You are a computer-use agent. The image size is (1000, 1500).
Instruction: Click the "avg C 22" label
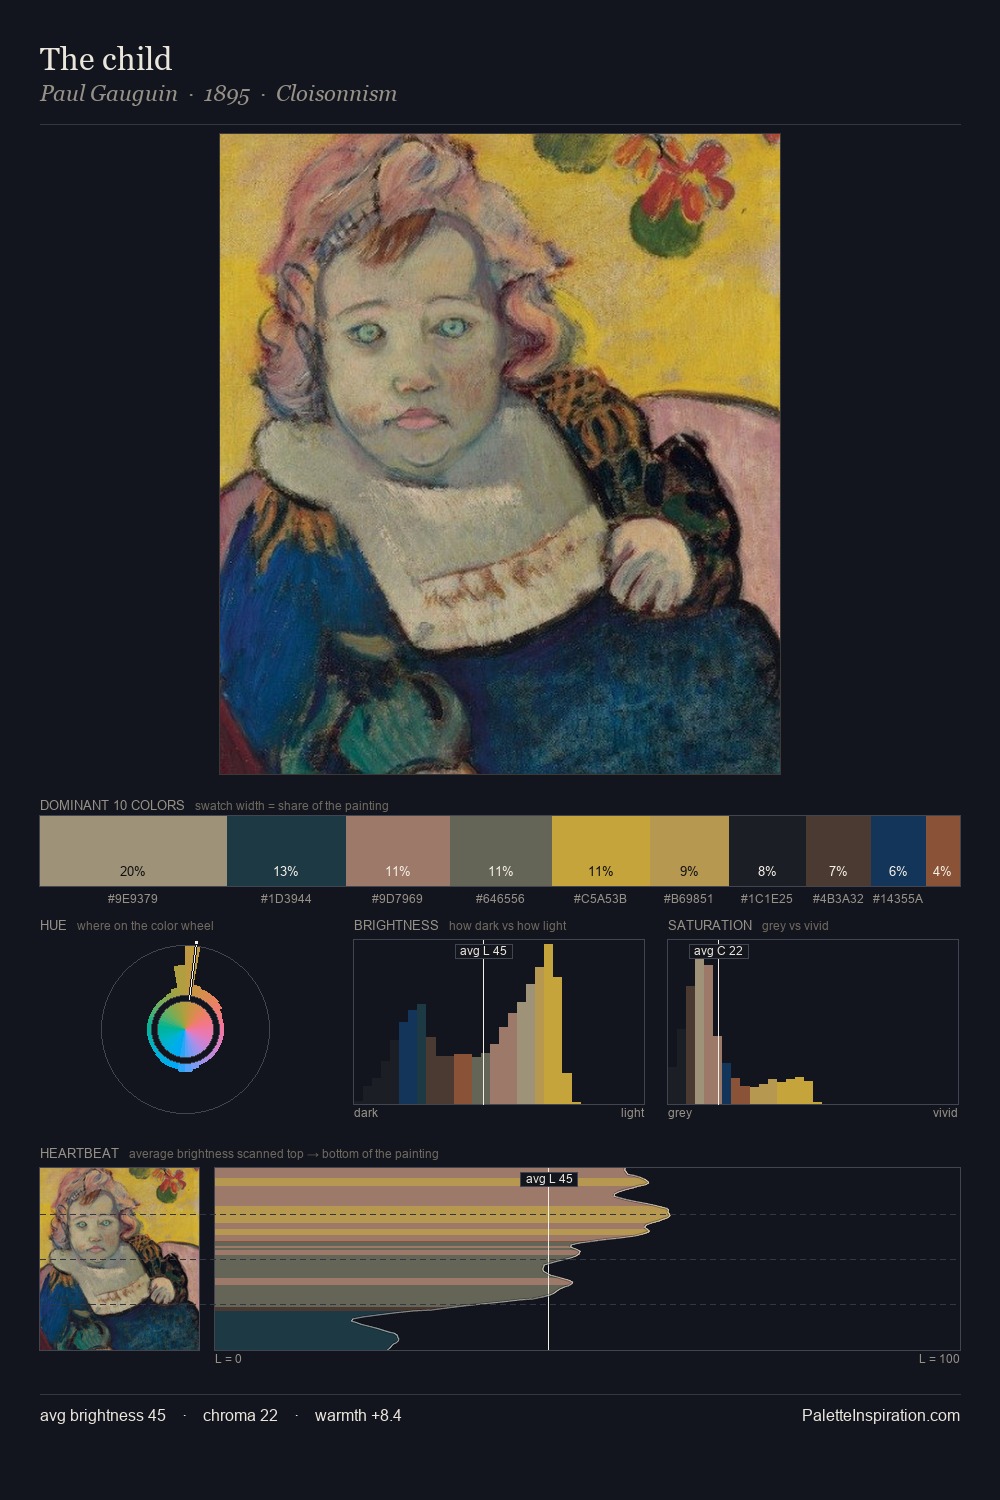718,951
